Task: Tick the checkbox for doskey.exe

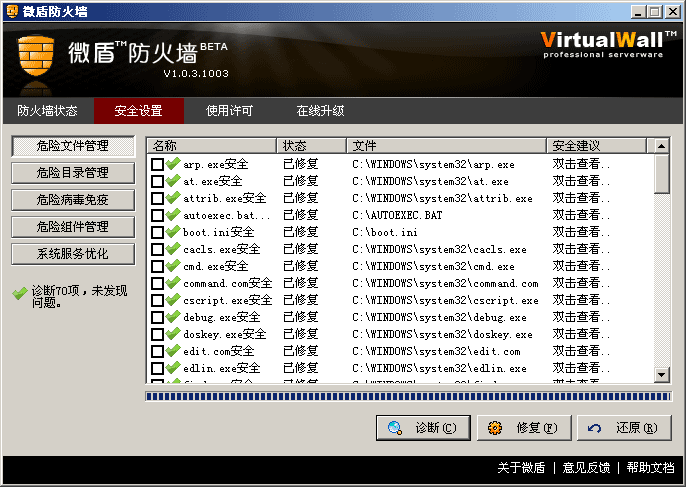Action: click(x=157, y=335)
